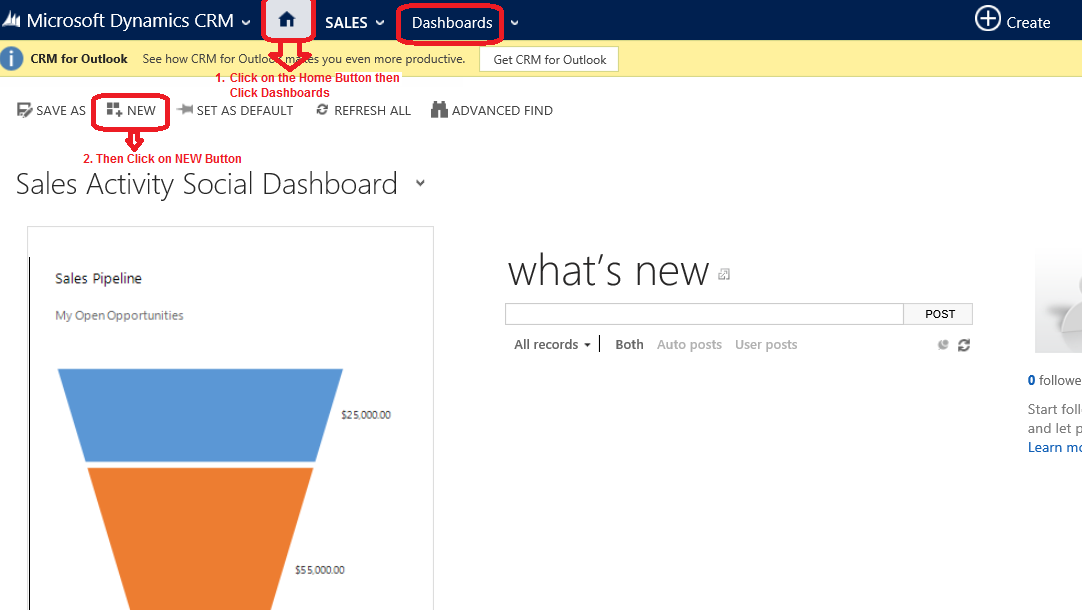Select the SALES navigation item
Viewport: 1082px width, 610px height.
point(346,23)
